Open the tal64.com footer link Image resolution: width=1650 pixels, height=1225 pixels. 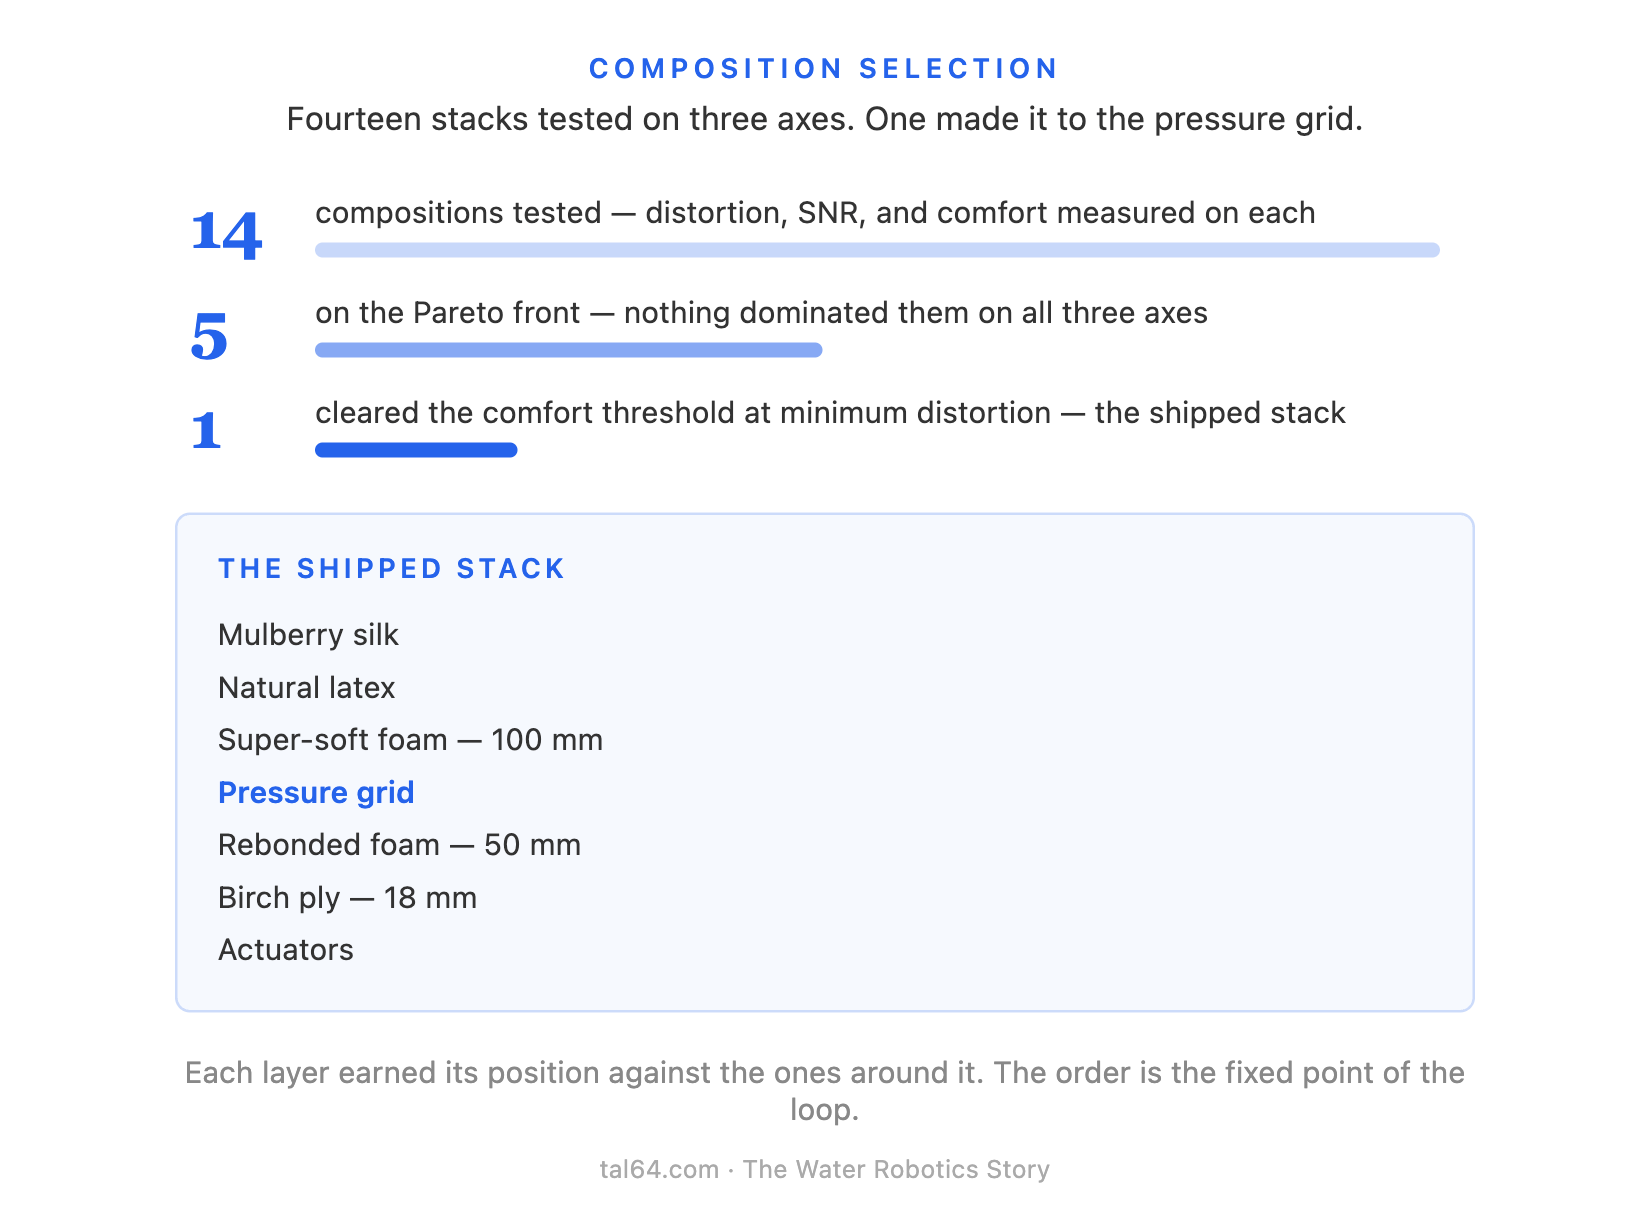click(659, 1170)
